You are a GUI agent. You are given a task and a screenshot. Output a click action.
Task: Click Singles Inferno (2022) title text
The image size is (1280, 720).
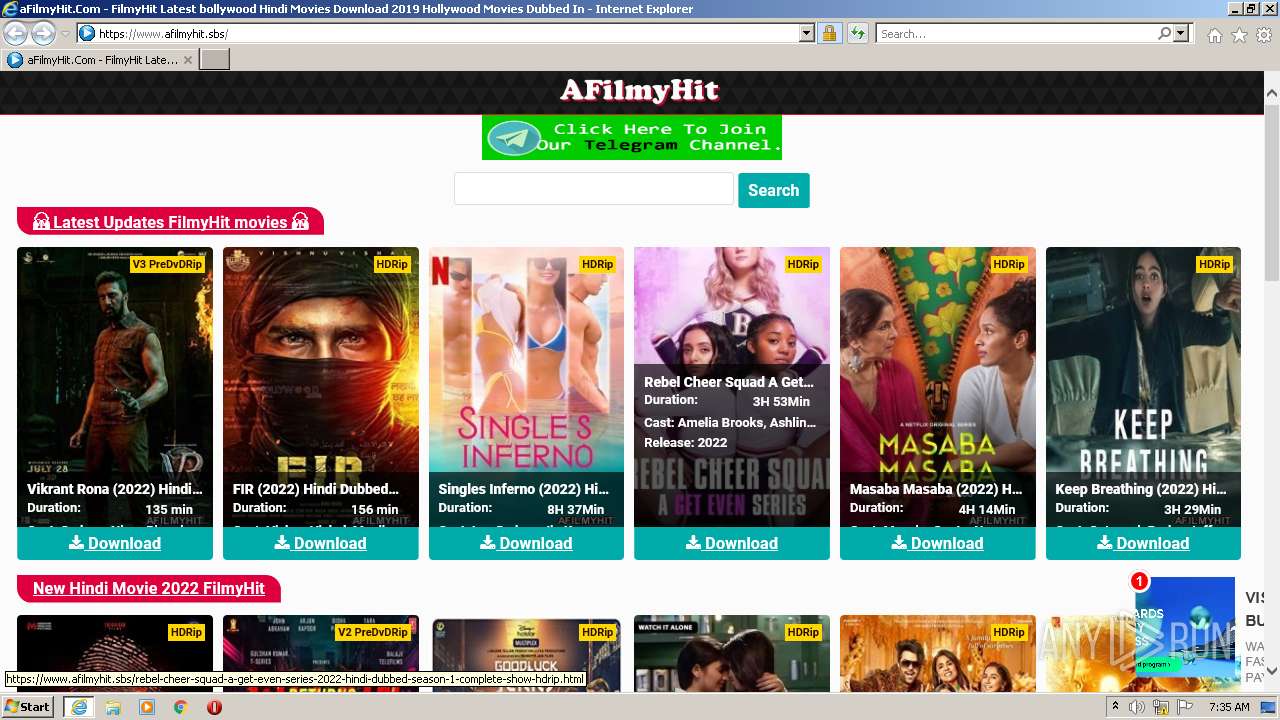click(x=524, y=489)
